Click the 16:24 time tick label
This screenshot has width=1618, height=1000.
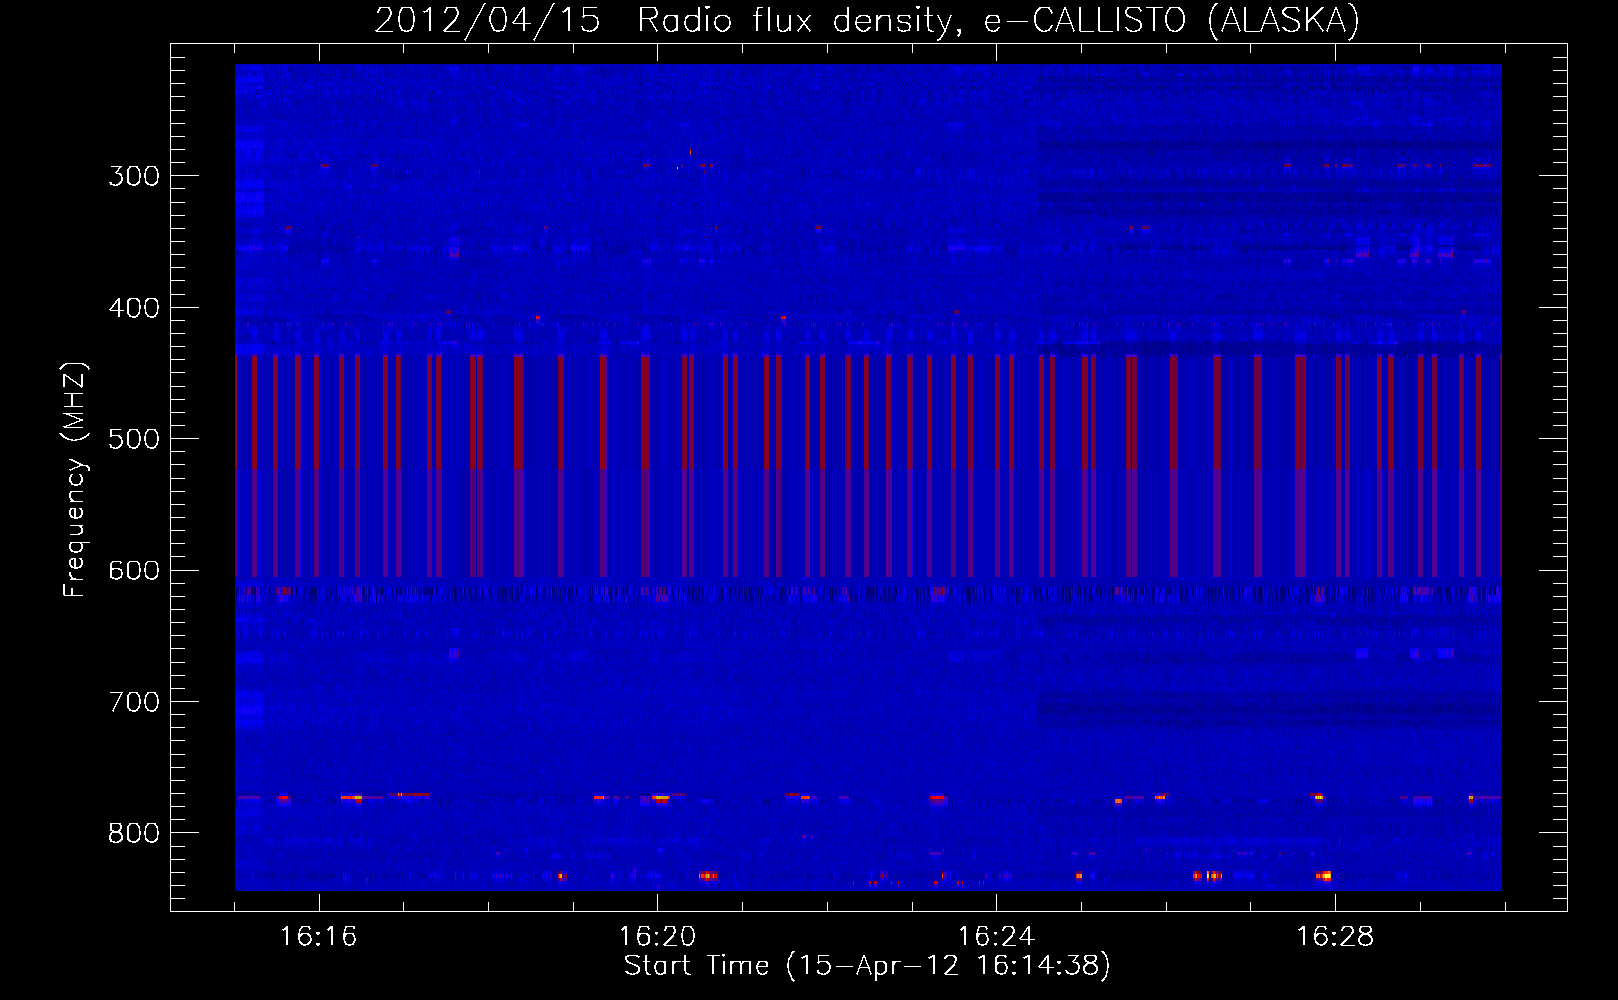tap(996, 936)
